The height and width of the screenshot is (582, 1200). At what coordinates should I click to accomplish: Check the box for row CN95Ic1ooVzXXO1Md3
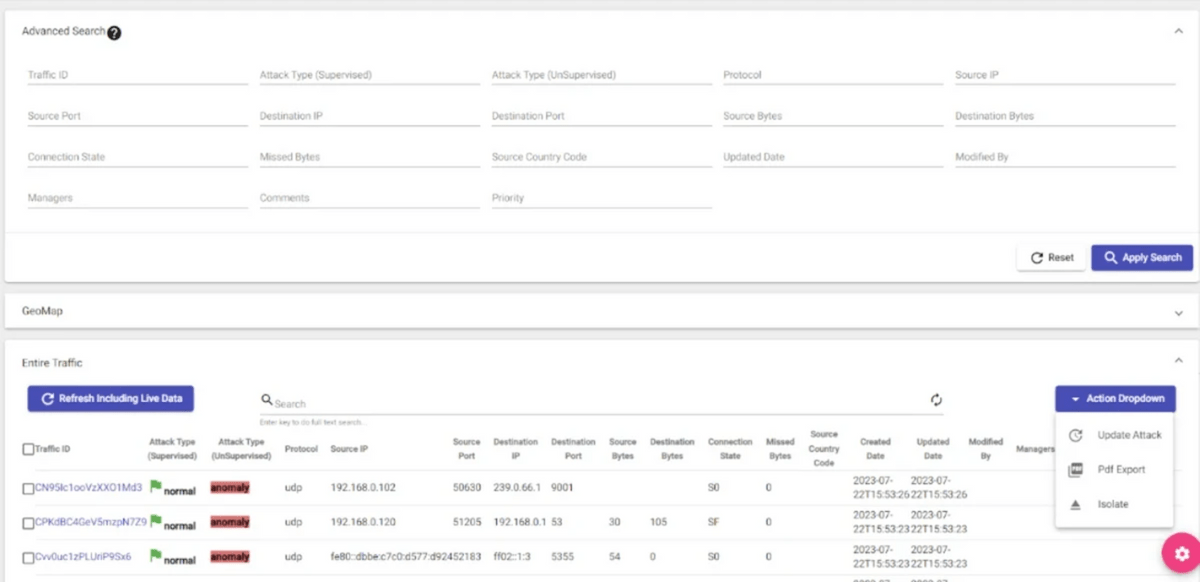28,488
